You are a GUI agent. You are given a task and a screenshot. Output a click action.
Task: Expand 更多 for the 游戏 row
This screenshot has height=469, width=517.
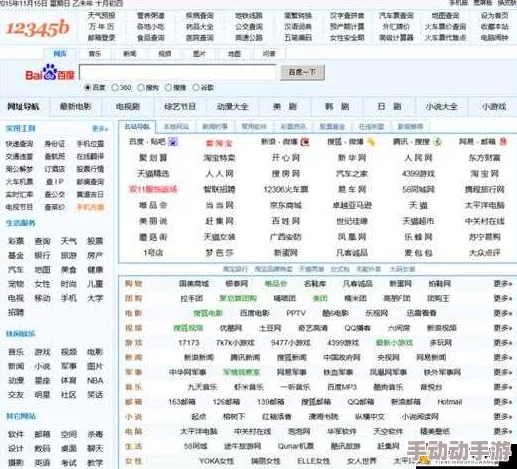click(502, 343)
